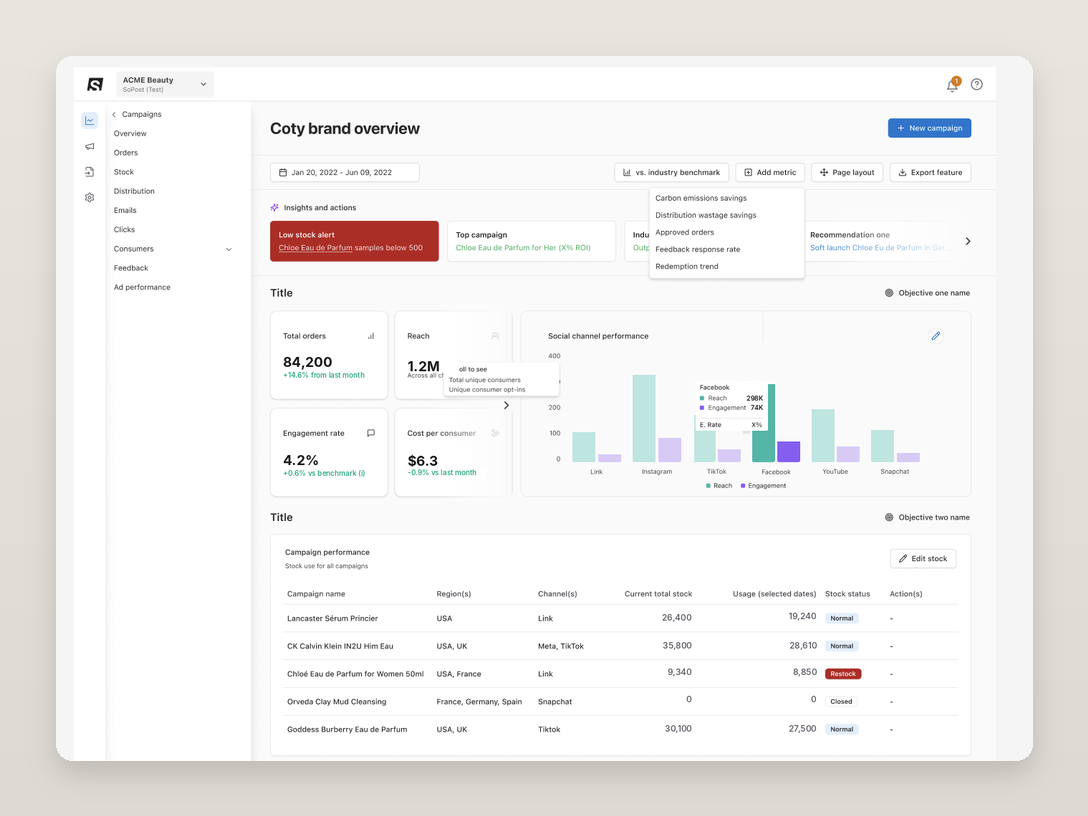Screen dimensions: 1088x816
Task: Click the icon on Cost per consumer card
Action: [x=495, y=433]
